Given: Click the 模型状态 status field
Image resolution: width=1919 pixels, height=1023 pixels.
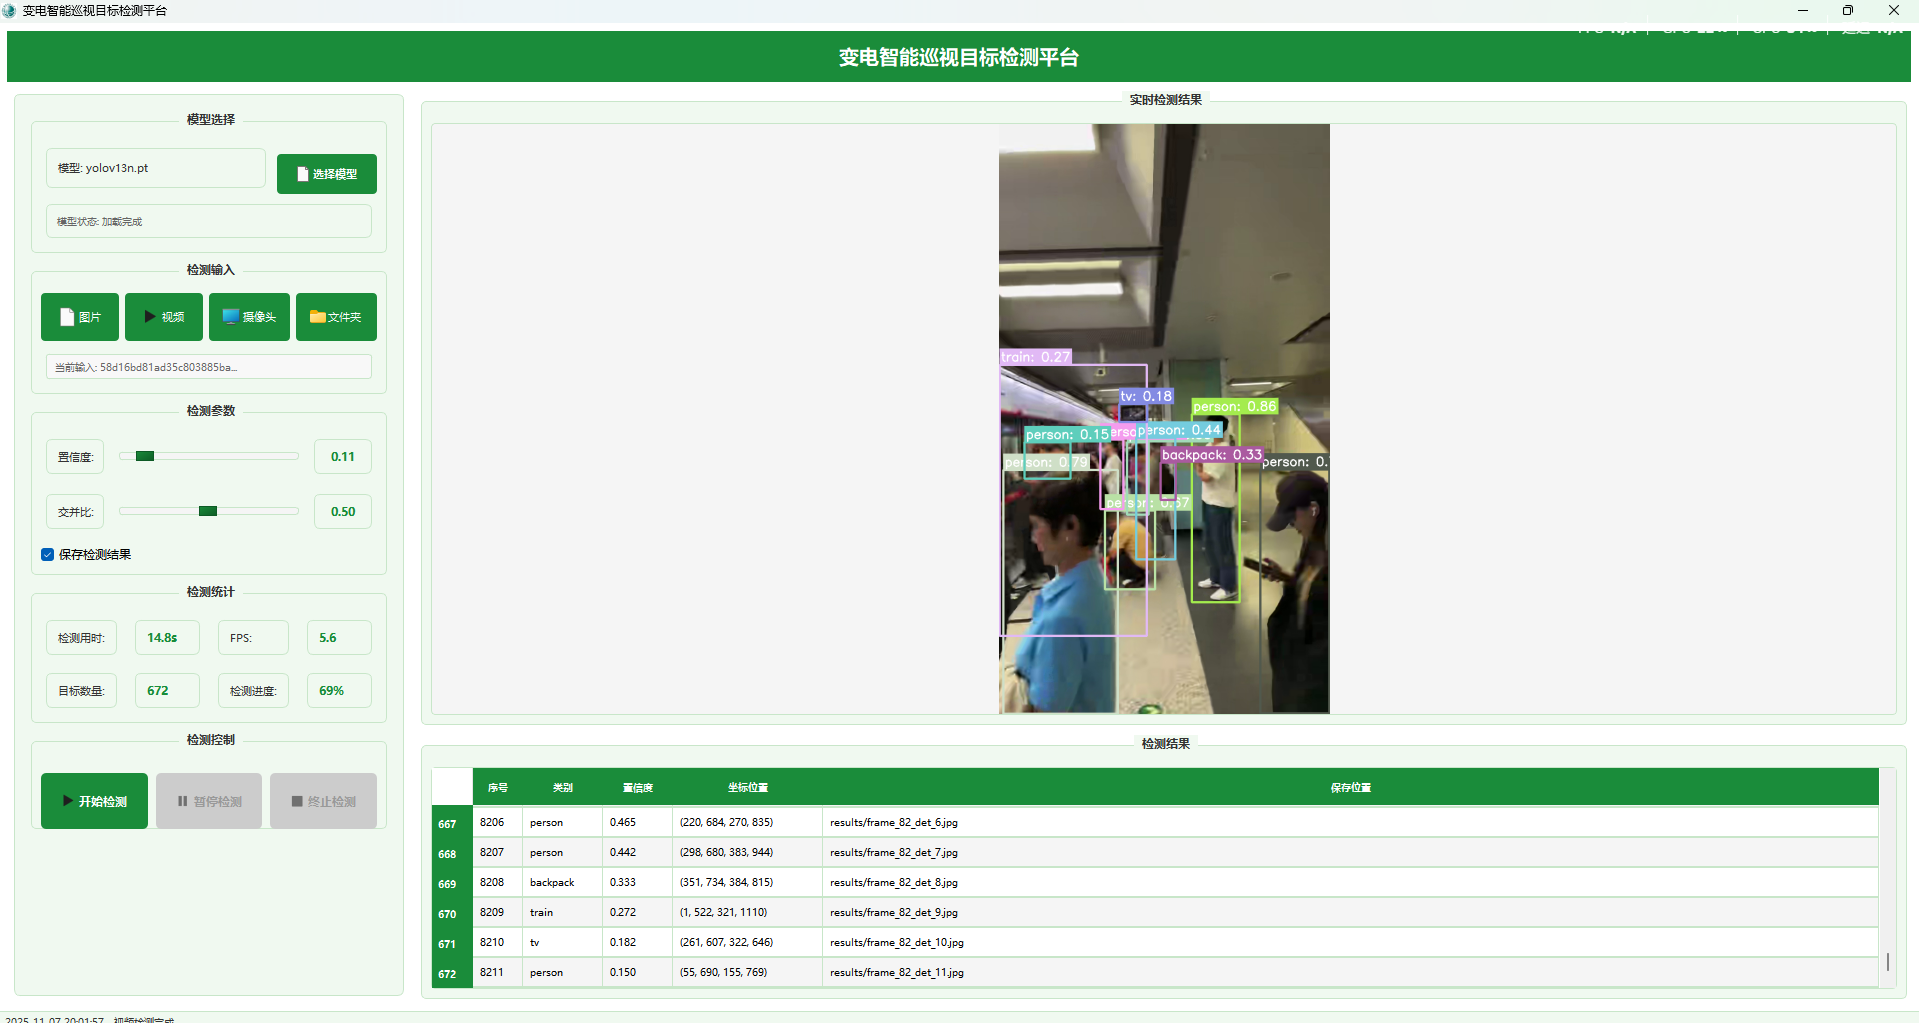Looking at the screenshot, I should [209, 221].
